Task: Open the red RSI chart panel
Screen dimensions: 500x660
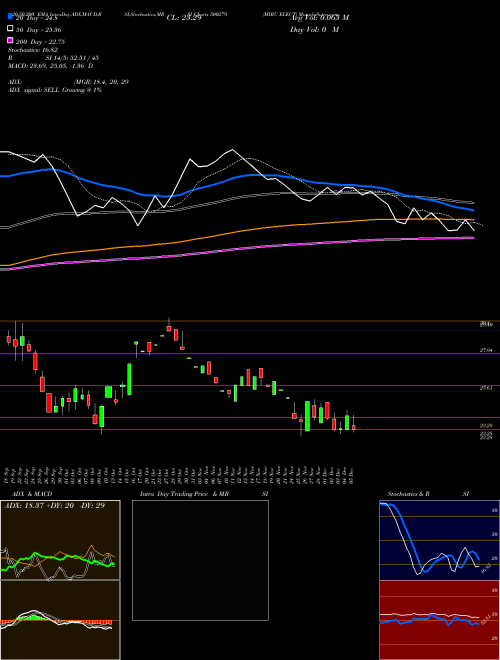Action: tap(439, 620)
